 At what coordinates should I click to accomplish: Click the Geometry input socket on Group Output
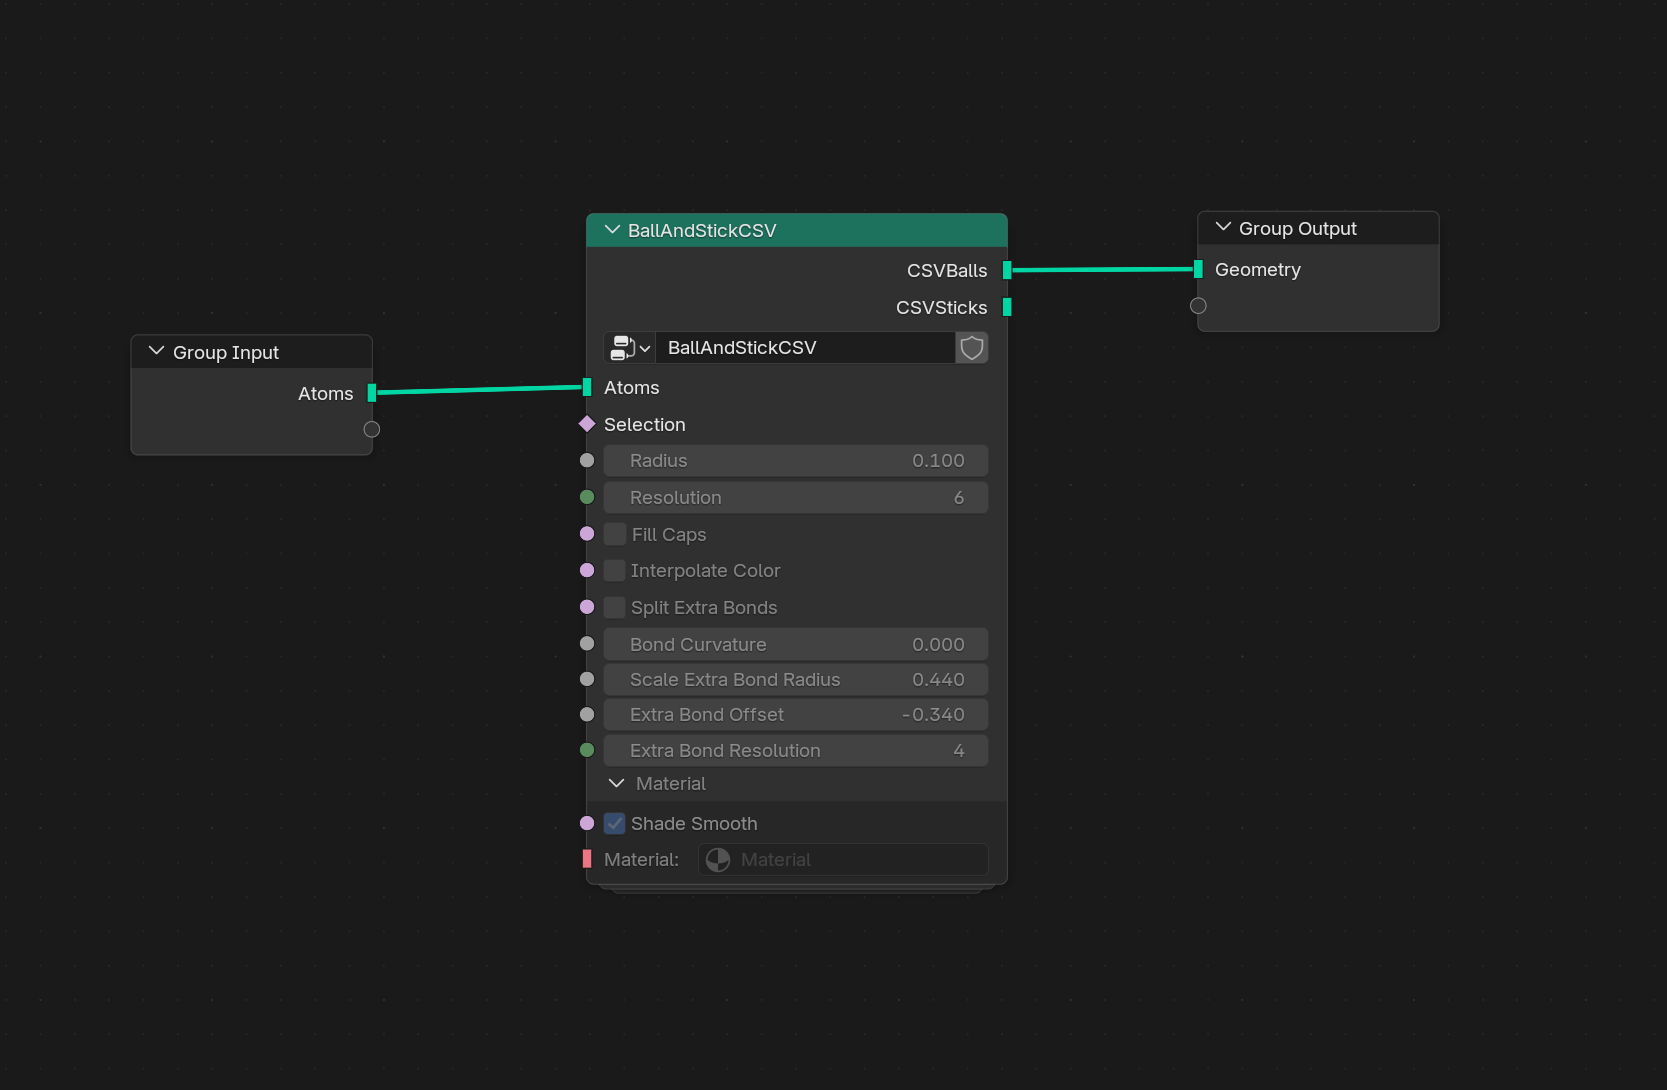point(1198,269)
